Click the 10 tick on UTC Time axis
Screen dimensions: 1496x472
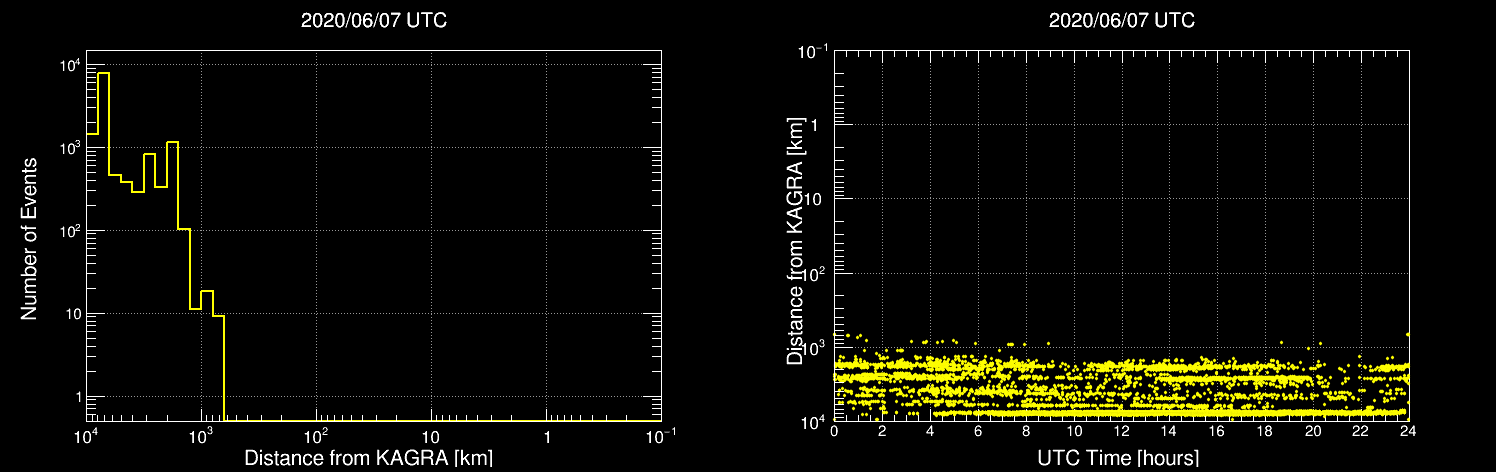point(1074,430)
